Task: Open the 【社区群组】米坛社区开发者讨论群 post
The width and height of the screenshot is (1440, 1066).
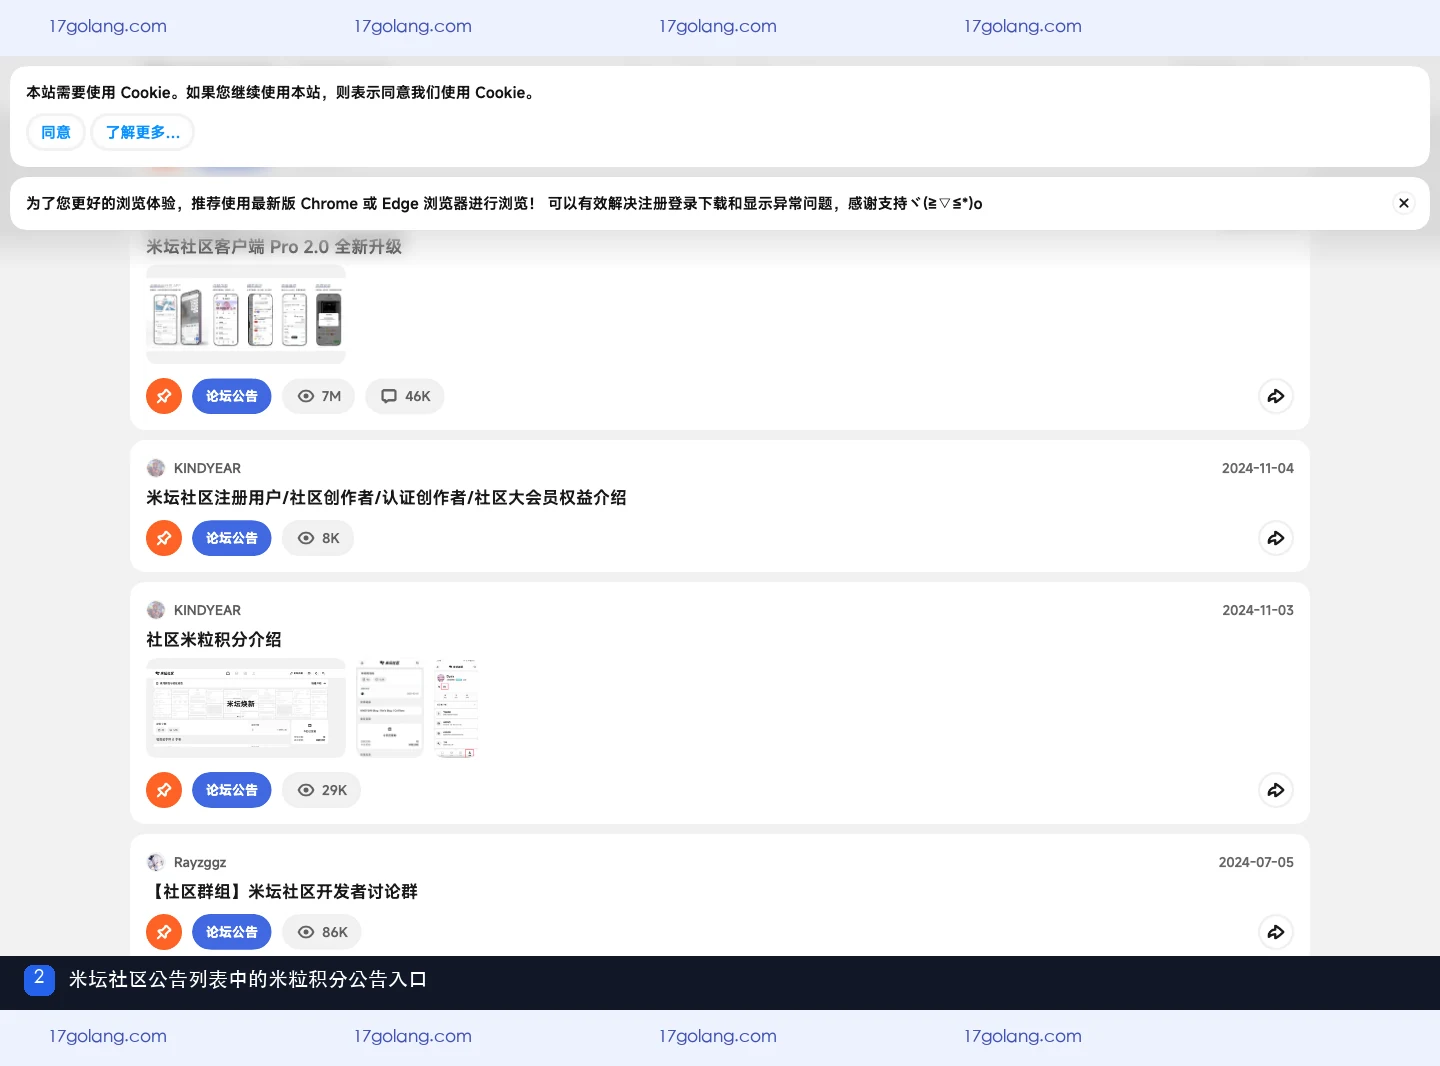Action: point(282,892)
